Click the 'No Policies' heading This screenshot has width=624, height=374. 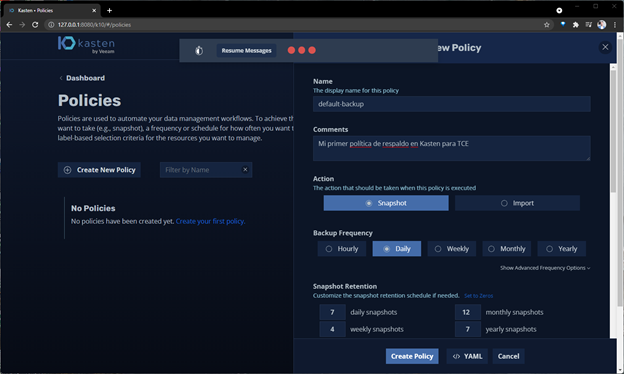coord(93,208)
